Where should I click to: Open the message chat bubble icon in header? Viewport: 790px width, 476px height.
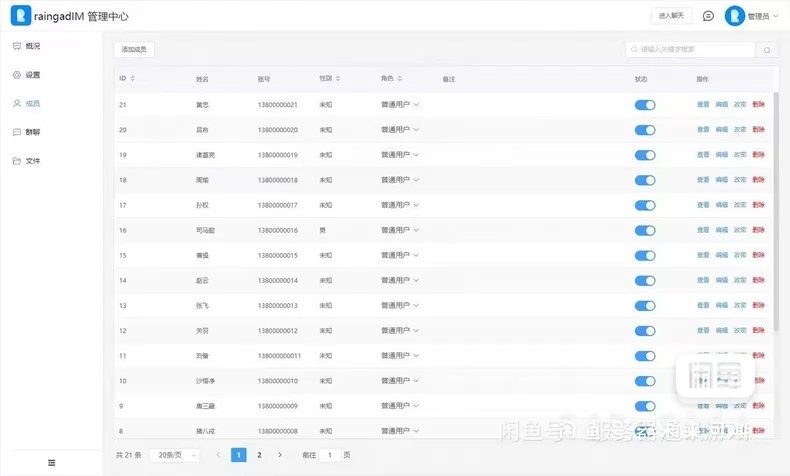point(708,16)
